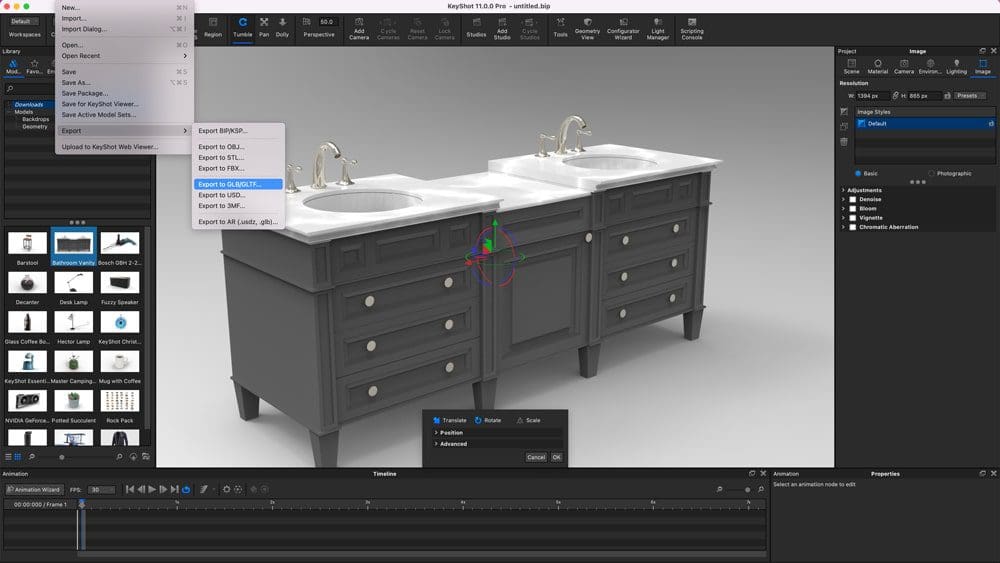Viewport: 1000px width, 563px height.
Task: Enable the Denoise checkbox
Action: point(853,200)
